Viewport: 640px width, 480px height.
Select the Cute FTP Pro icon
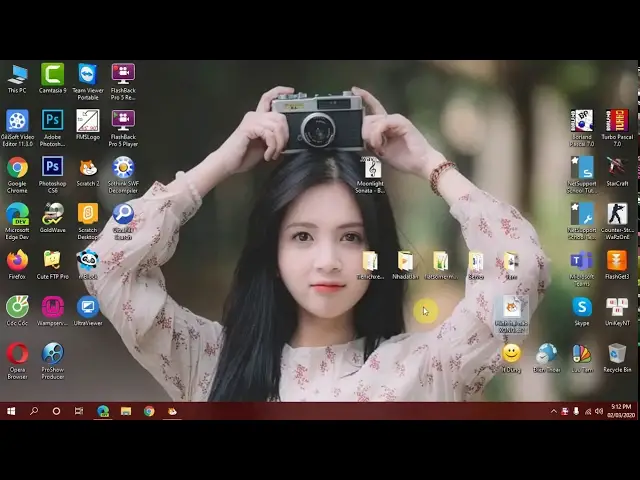pos(52,265)
